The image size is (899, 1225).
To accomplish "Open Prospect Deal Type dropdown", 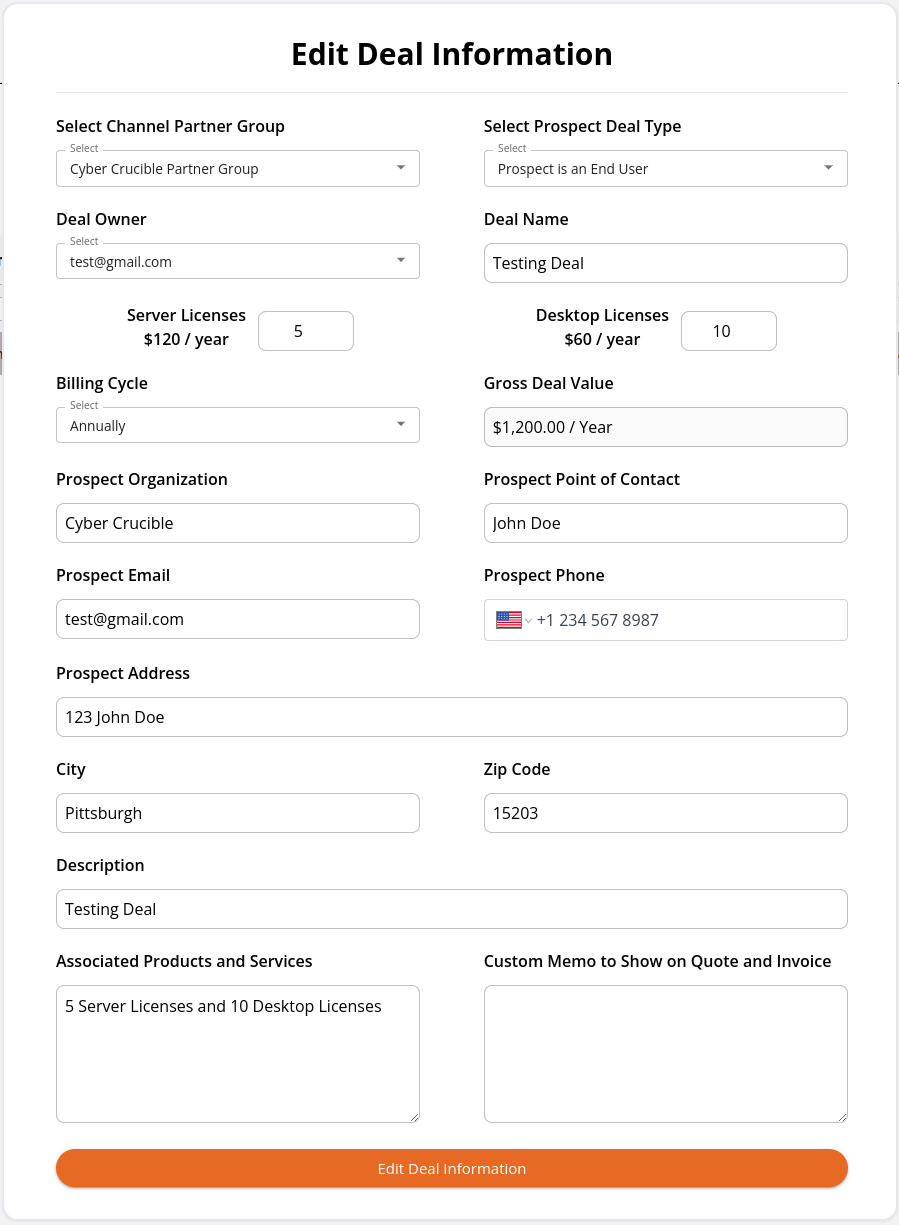I will (666, 169).
